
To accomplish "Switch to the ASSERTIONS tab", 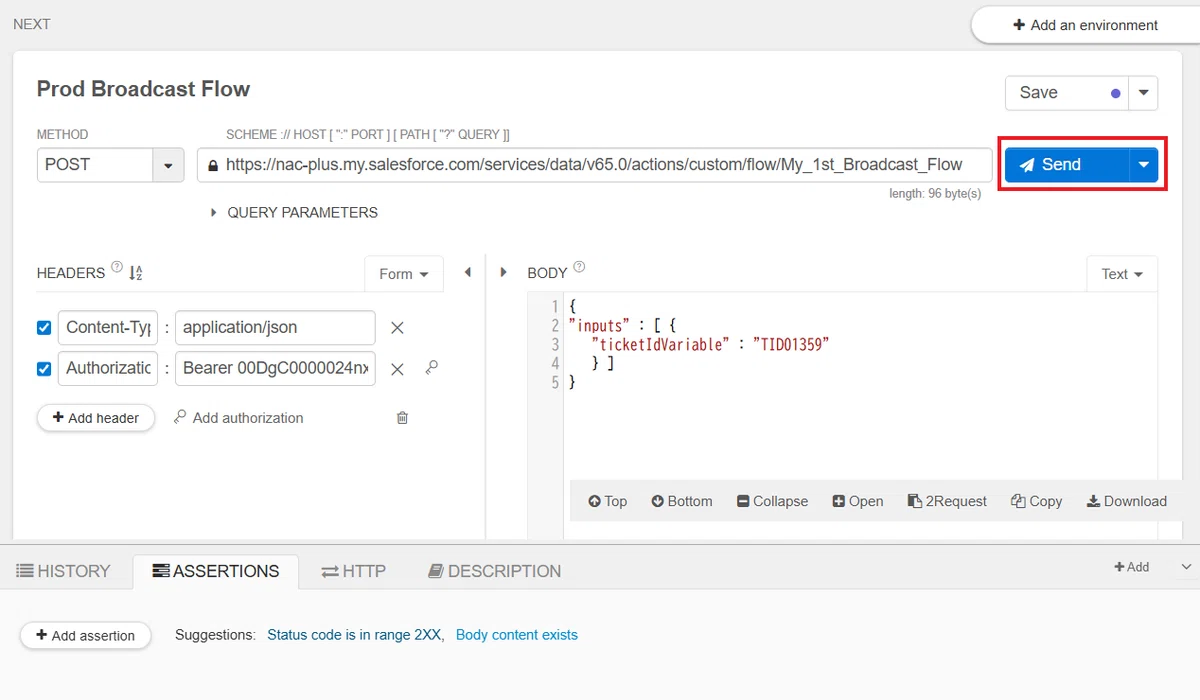I will [x=216, y=571].
